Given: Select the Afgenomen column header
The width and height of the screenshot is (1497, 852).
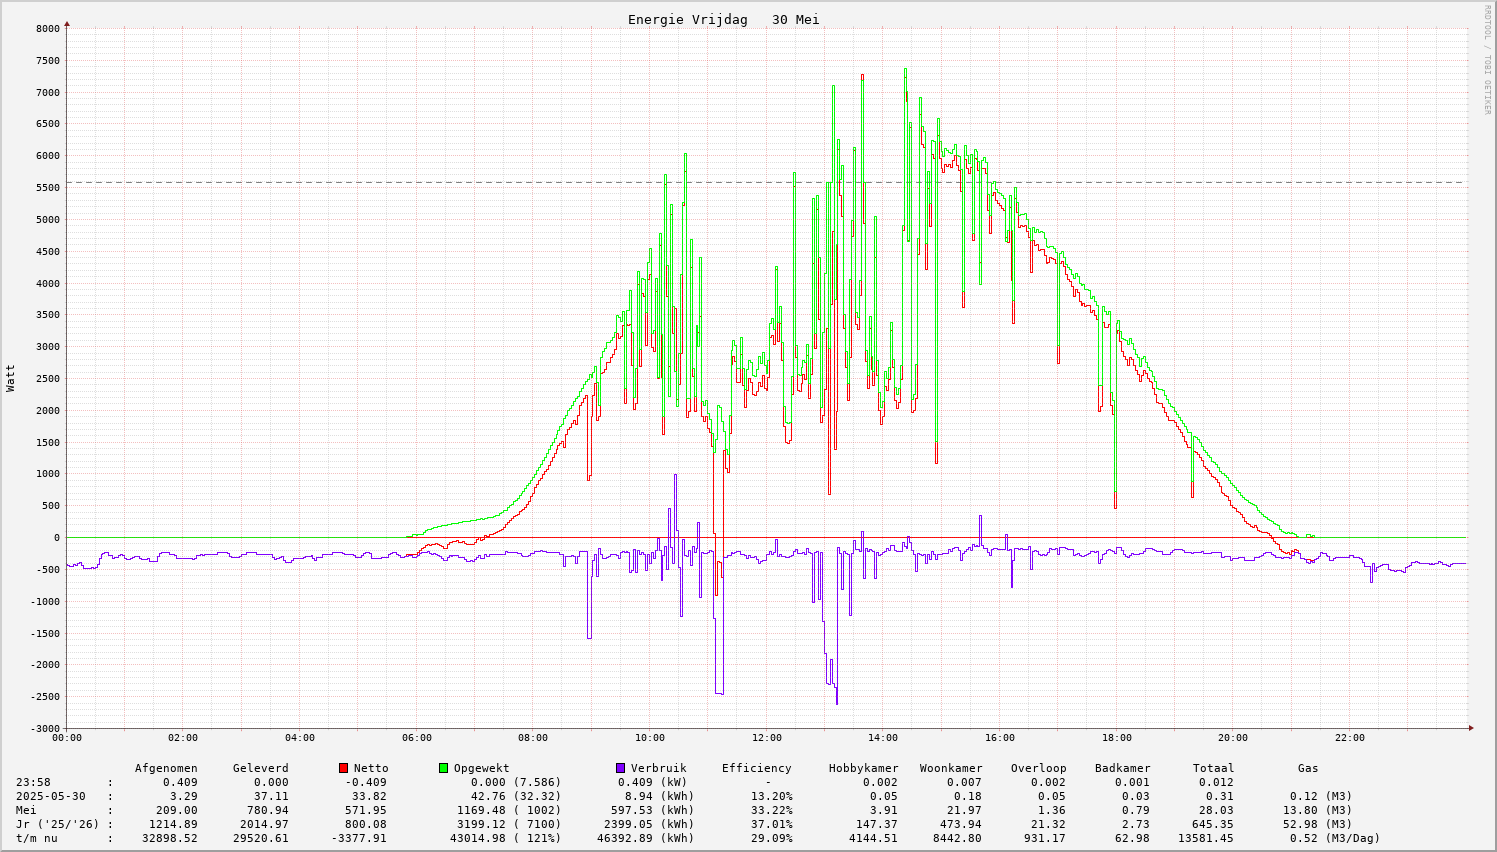Looking at the screenshot, I should (166, 768).
